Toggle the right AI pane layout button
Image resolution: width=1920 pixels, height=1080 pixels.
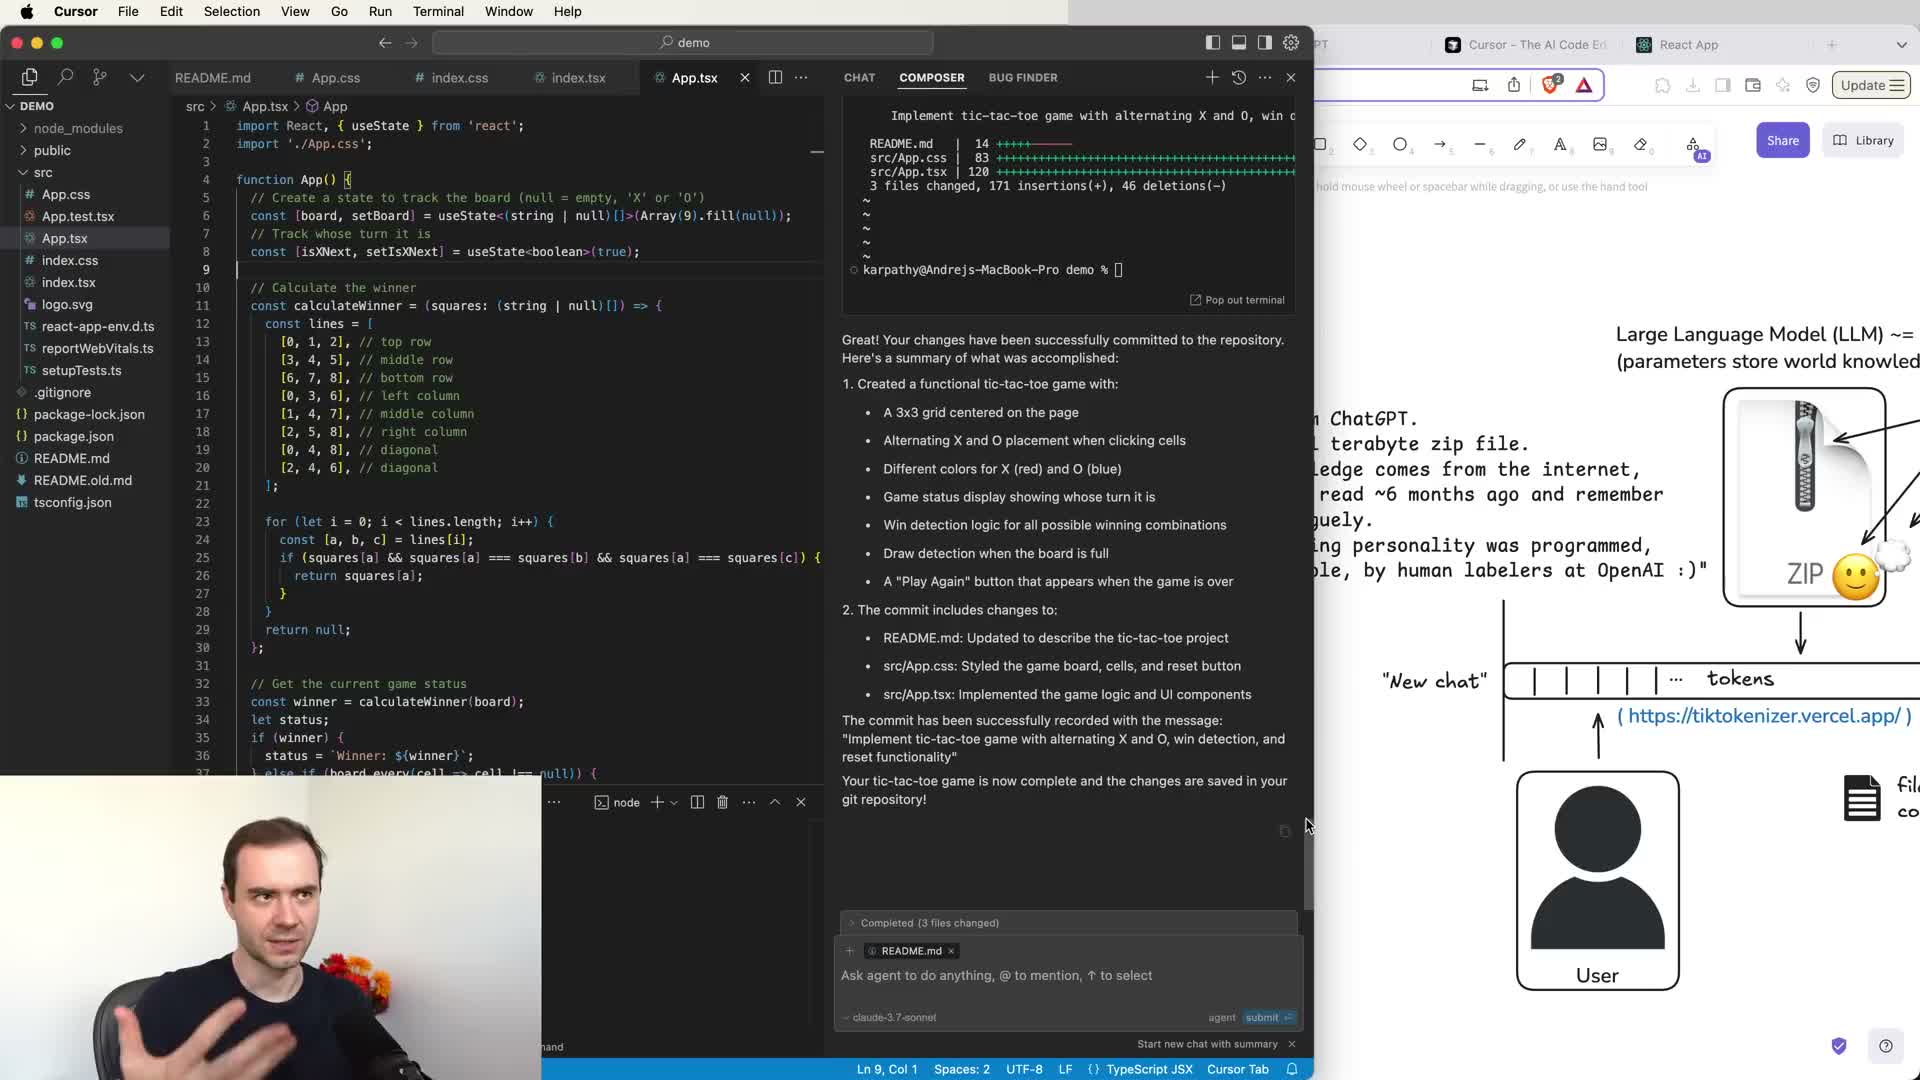[1265, 43]
